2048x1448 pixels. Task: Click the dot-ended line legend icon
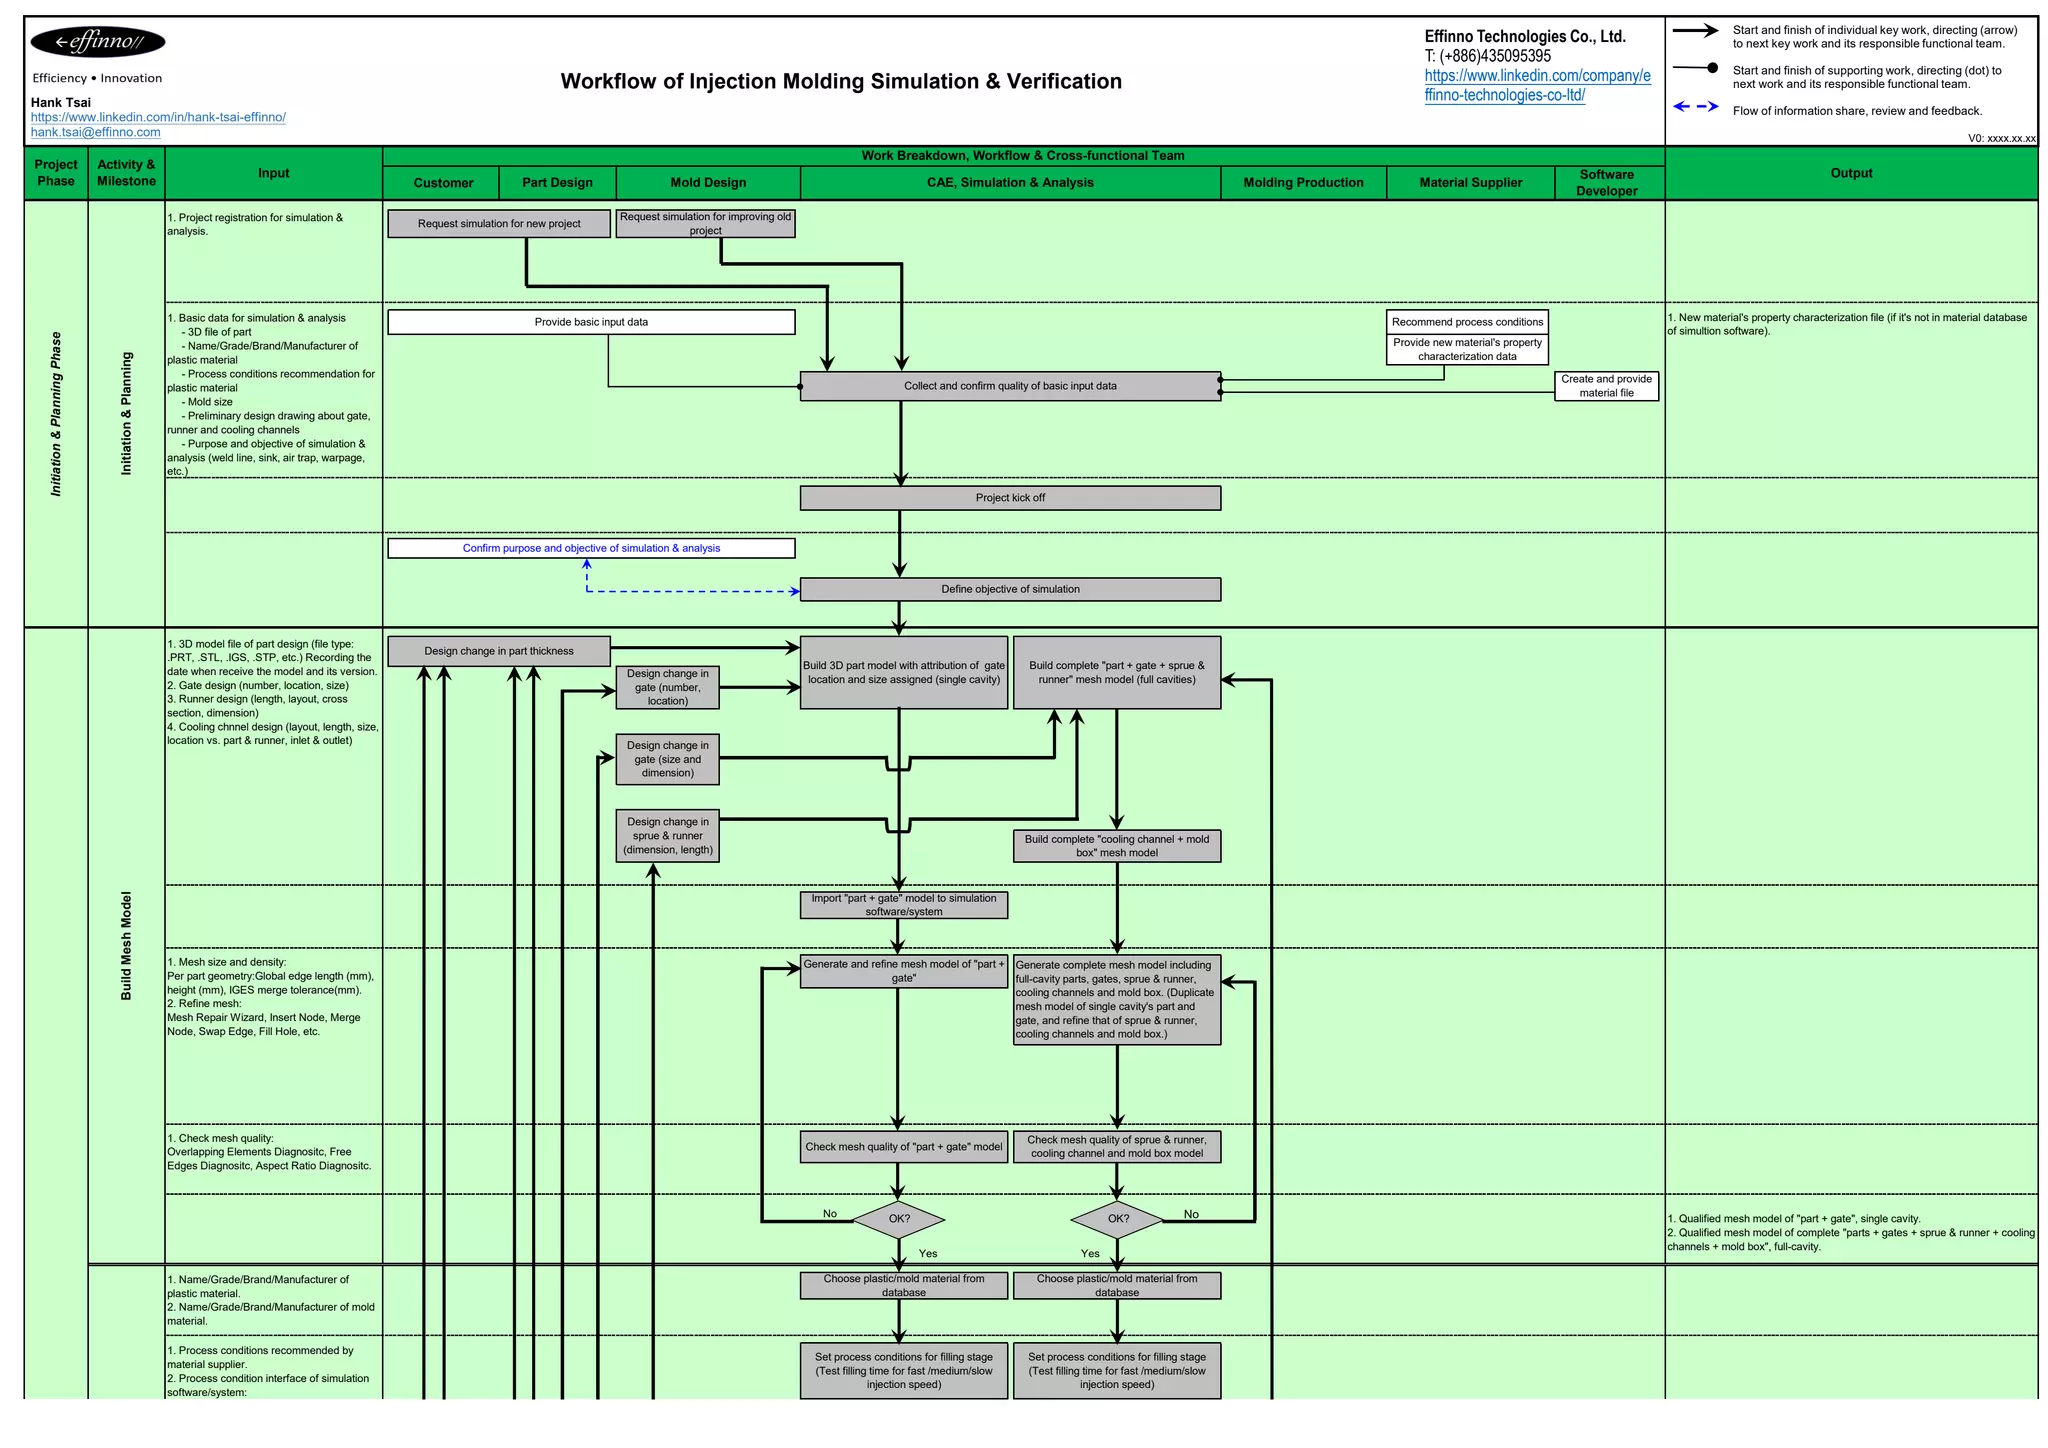pos(1695,69)
